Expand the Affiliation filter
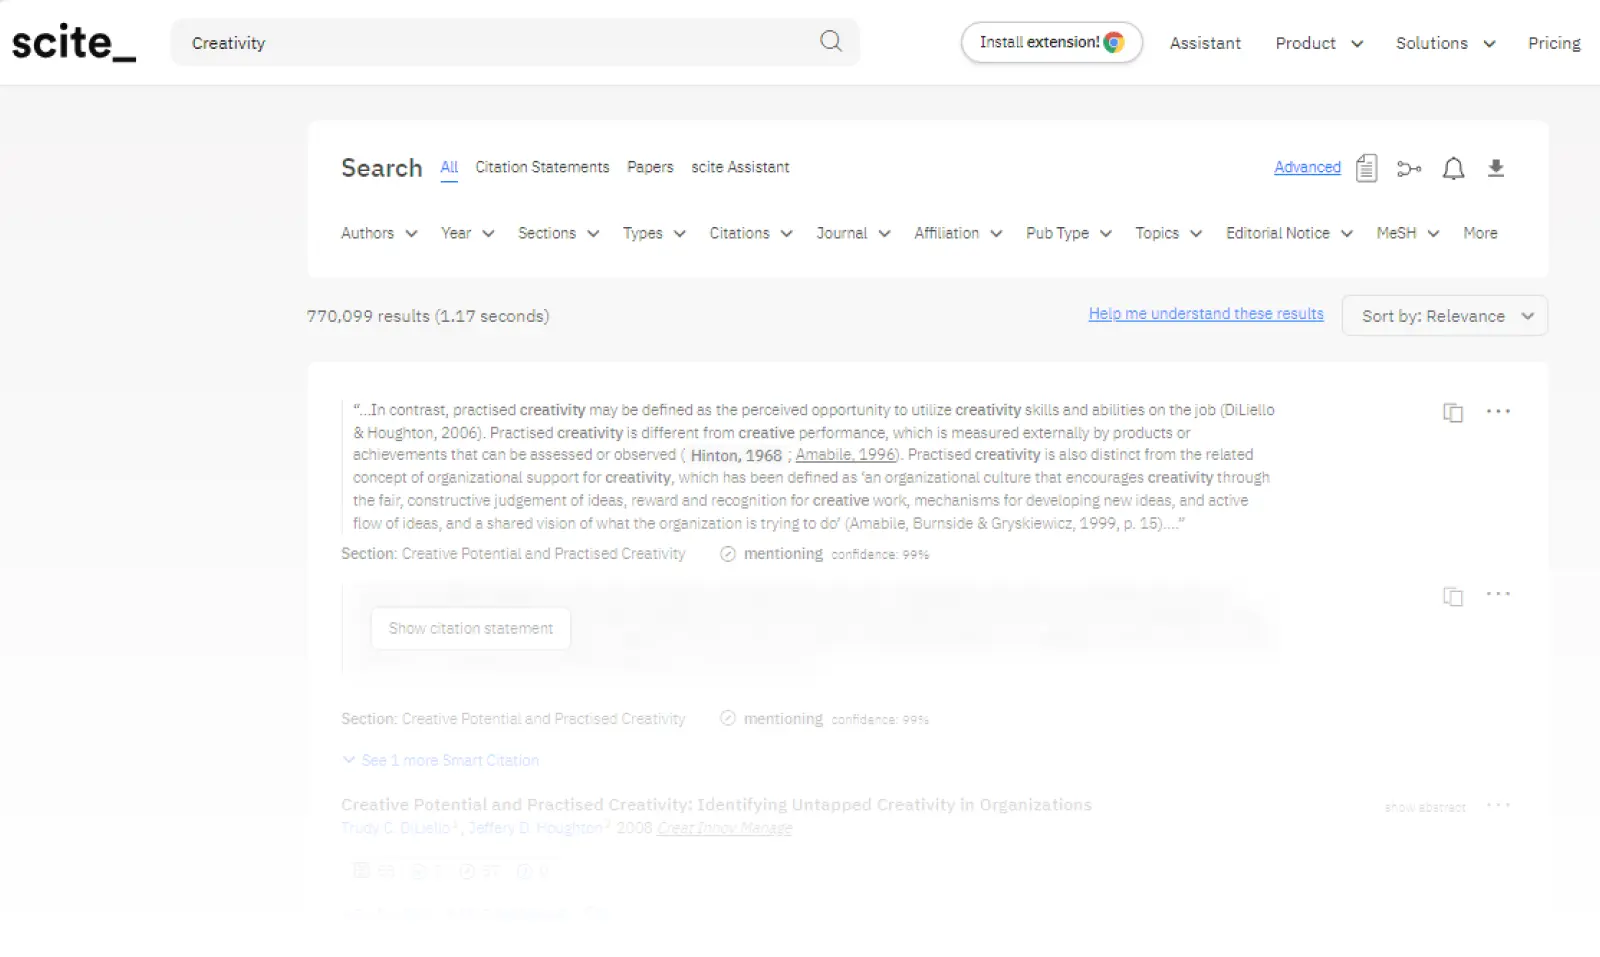The image size is (1600, 957). tap(958, 233)
